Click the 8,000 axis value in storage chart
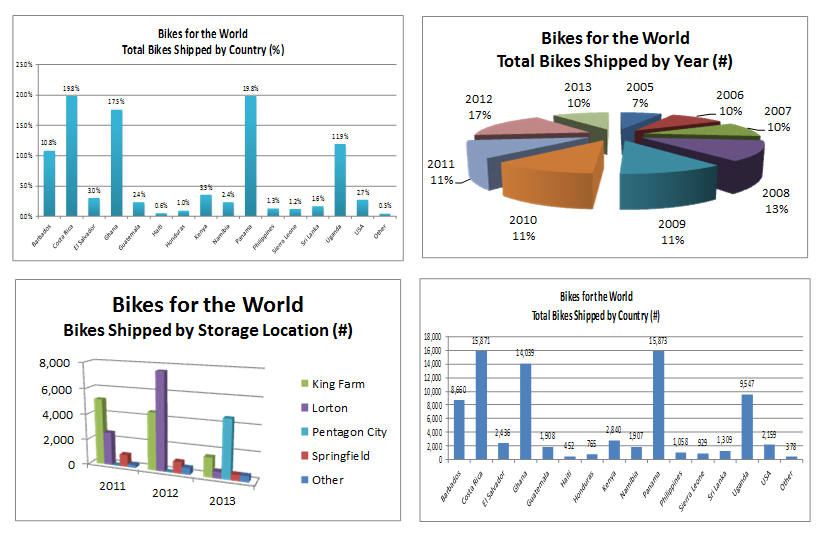Viewport: 828px width, 537px height. [x=54, y=363]
